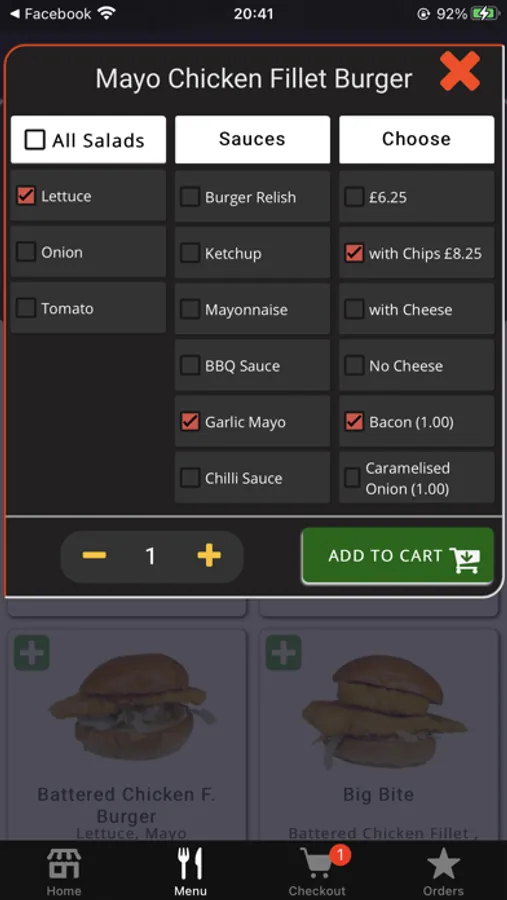The width and height of the screenshot is (507, 900).
Task: Tap the Menu fork and knife icon
Action: coord(190,864)
